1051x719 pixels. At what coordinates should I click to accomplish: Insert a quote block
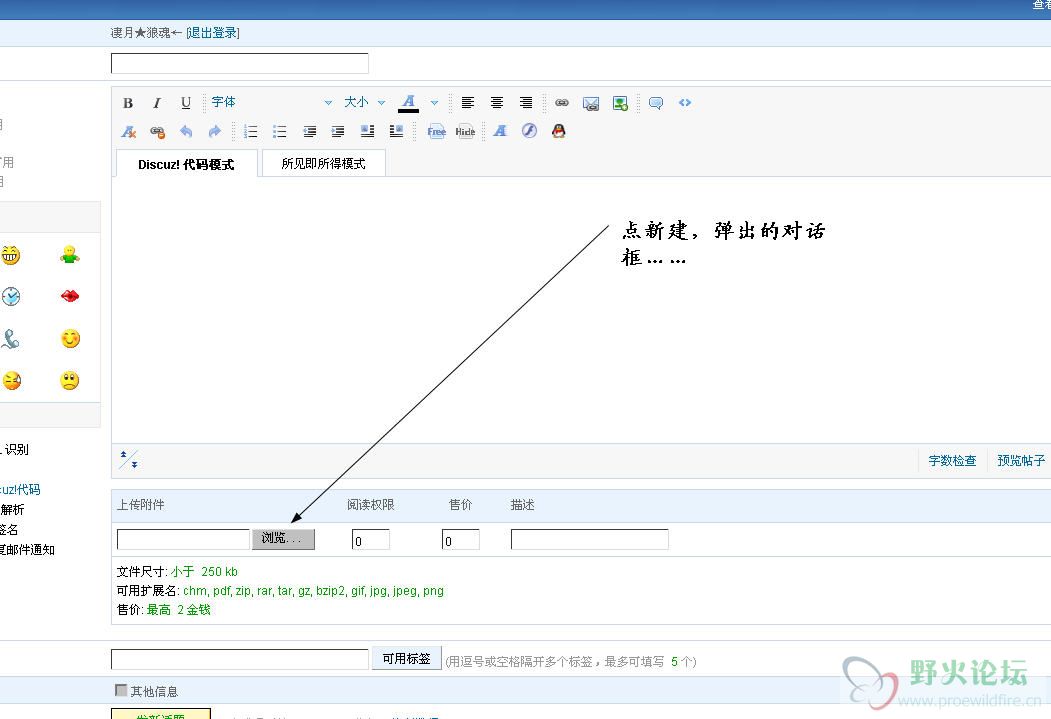[x=656, y=103]
